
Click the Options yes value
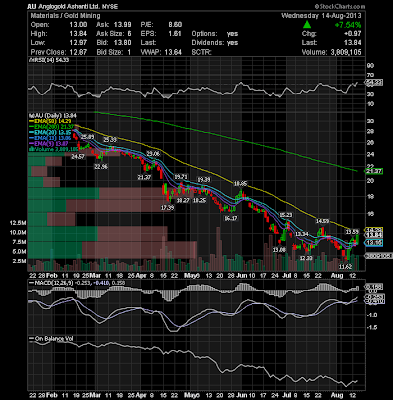coord(232,34)
